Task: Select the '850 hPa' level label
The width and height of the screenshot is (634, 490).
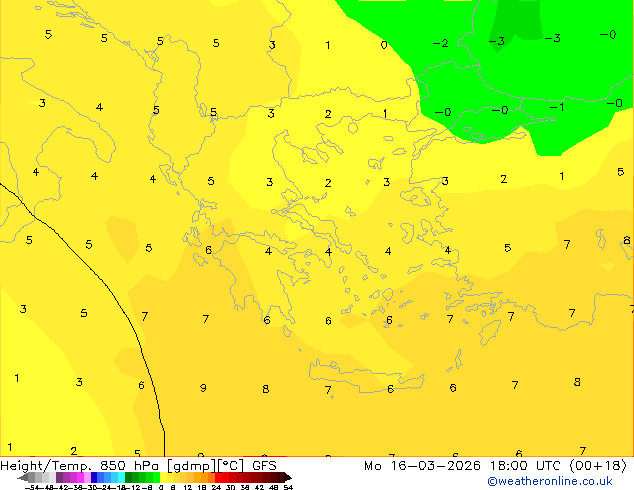Action: (x=131, y=466)
